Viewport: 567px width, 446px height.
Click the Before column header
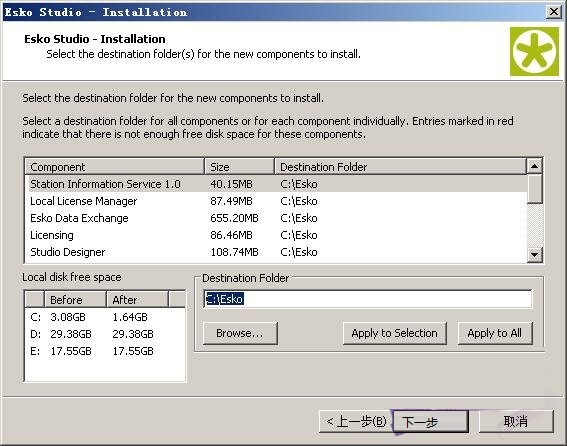click(76, 300)
